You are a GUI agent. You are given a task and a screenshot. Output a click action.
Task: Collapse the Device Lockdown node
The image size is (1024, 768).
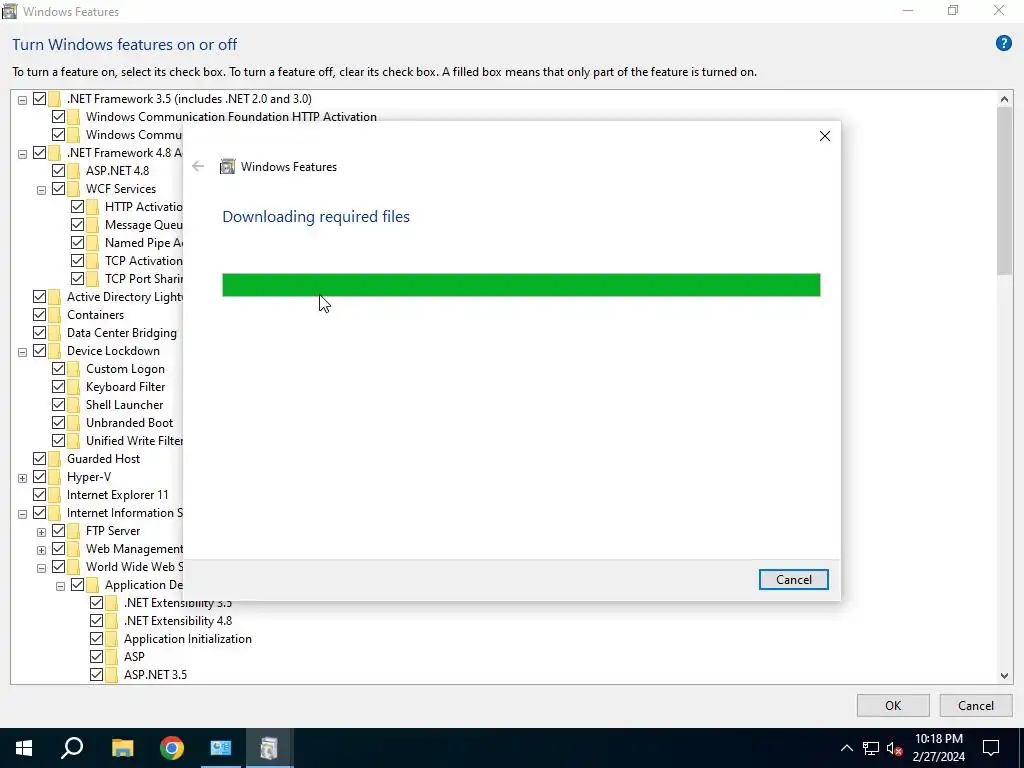[22, 352]
